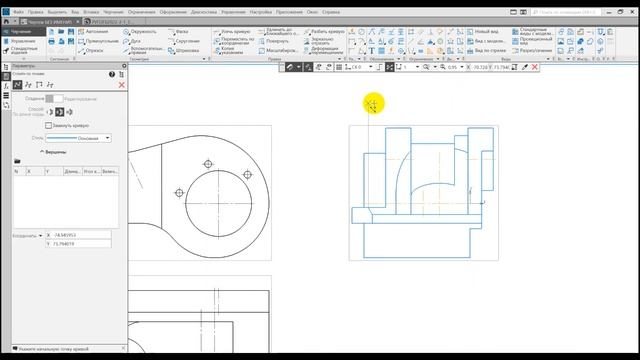
Task: Select the fourth curve type icon in panel
Action: click(50, 85)
